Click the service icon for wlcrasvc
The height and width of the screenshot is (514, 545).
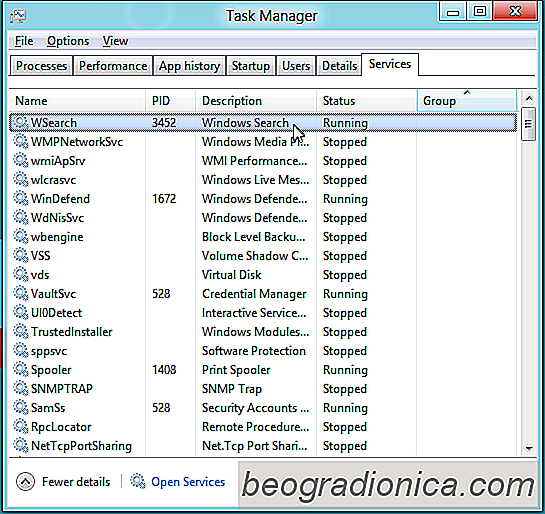point(21,180)
